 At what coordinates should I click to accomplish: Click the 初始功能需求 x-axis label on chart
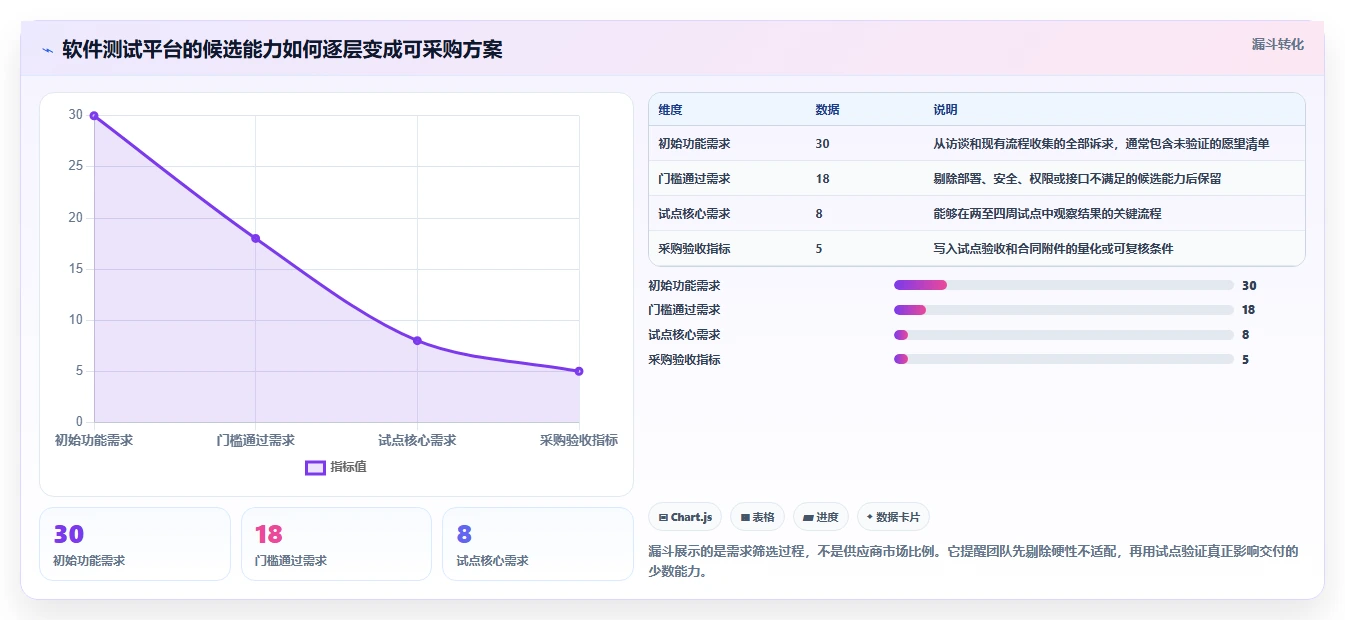[94, 440]
